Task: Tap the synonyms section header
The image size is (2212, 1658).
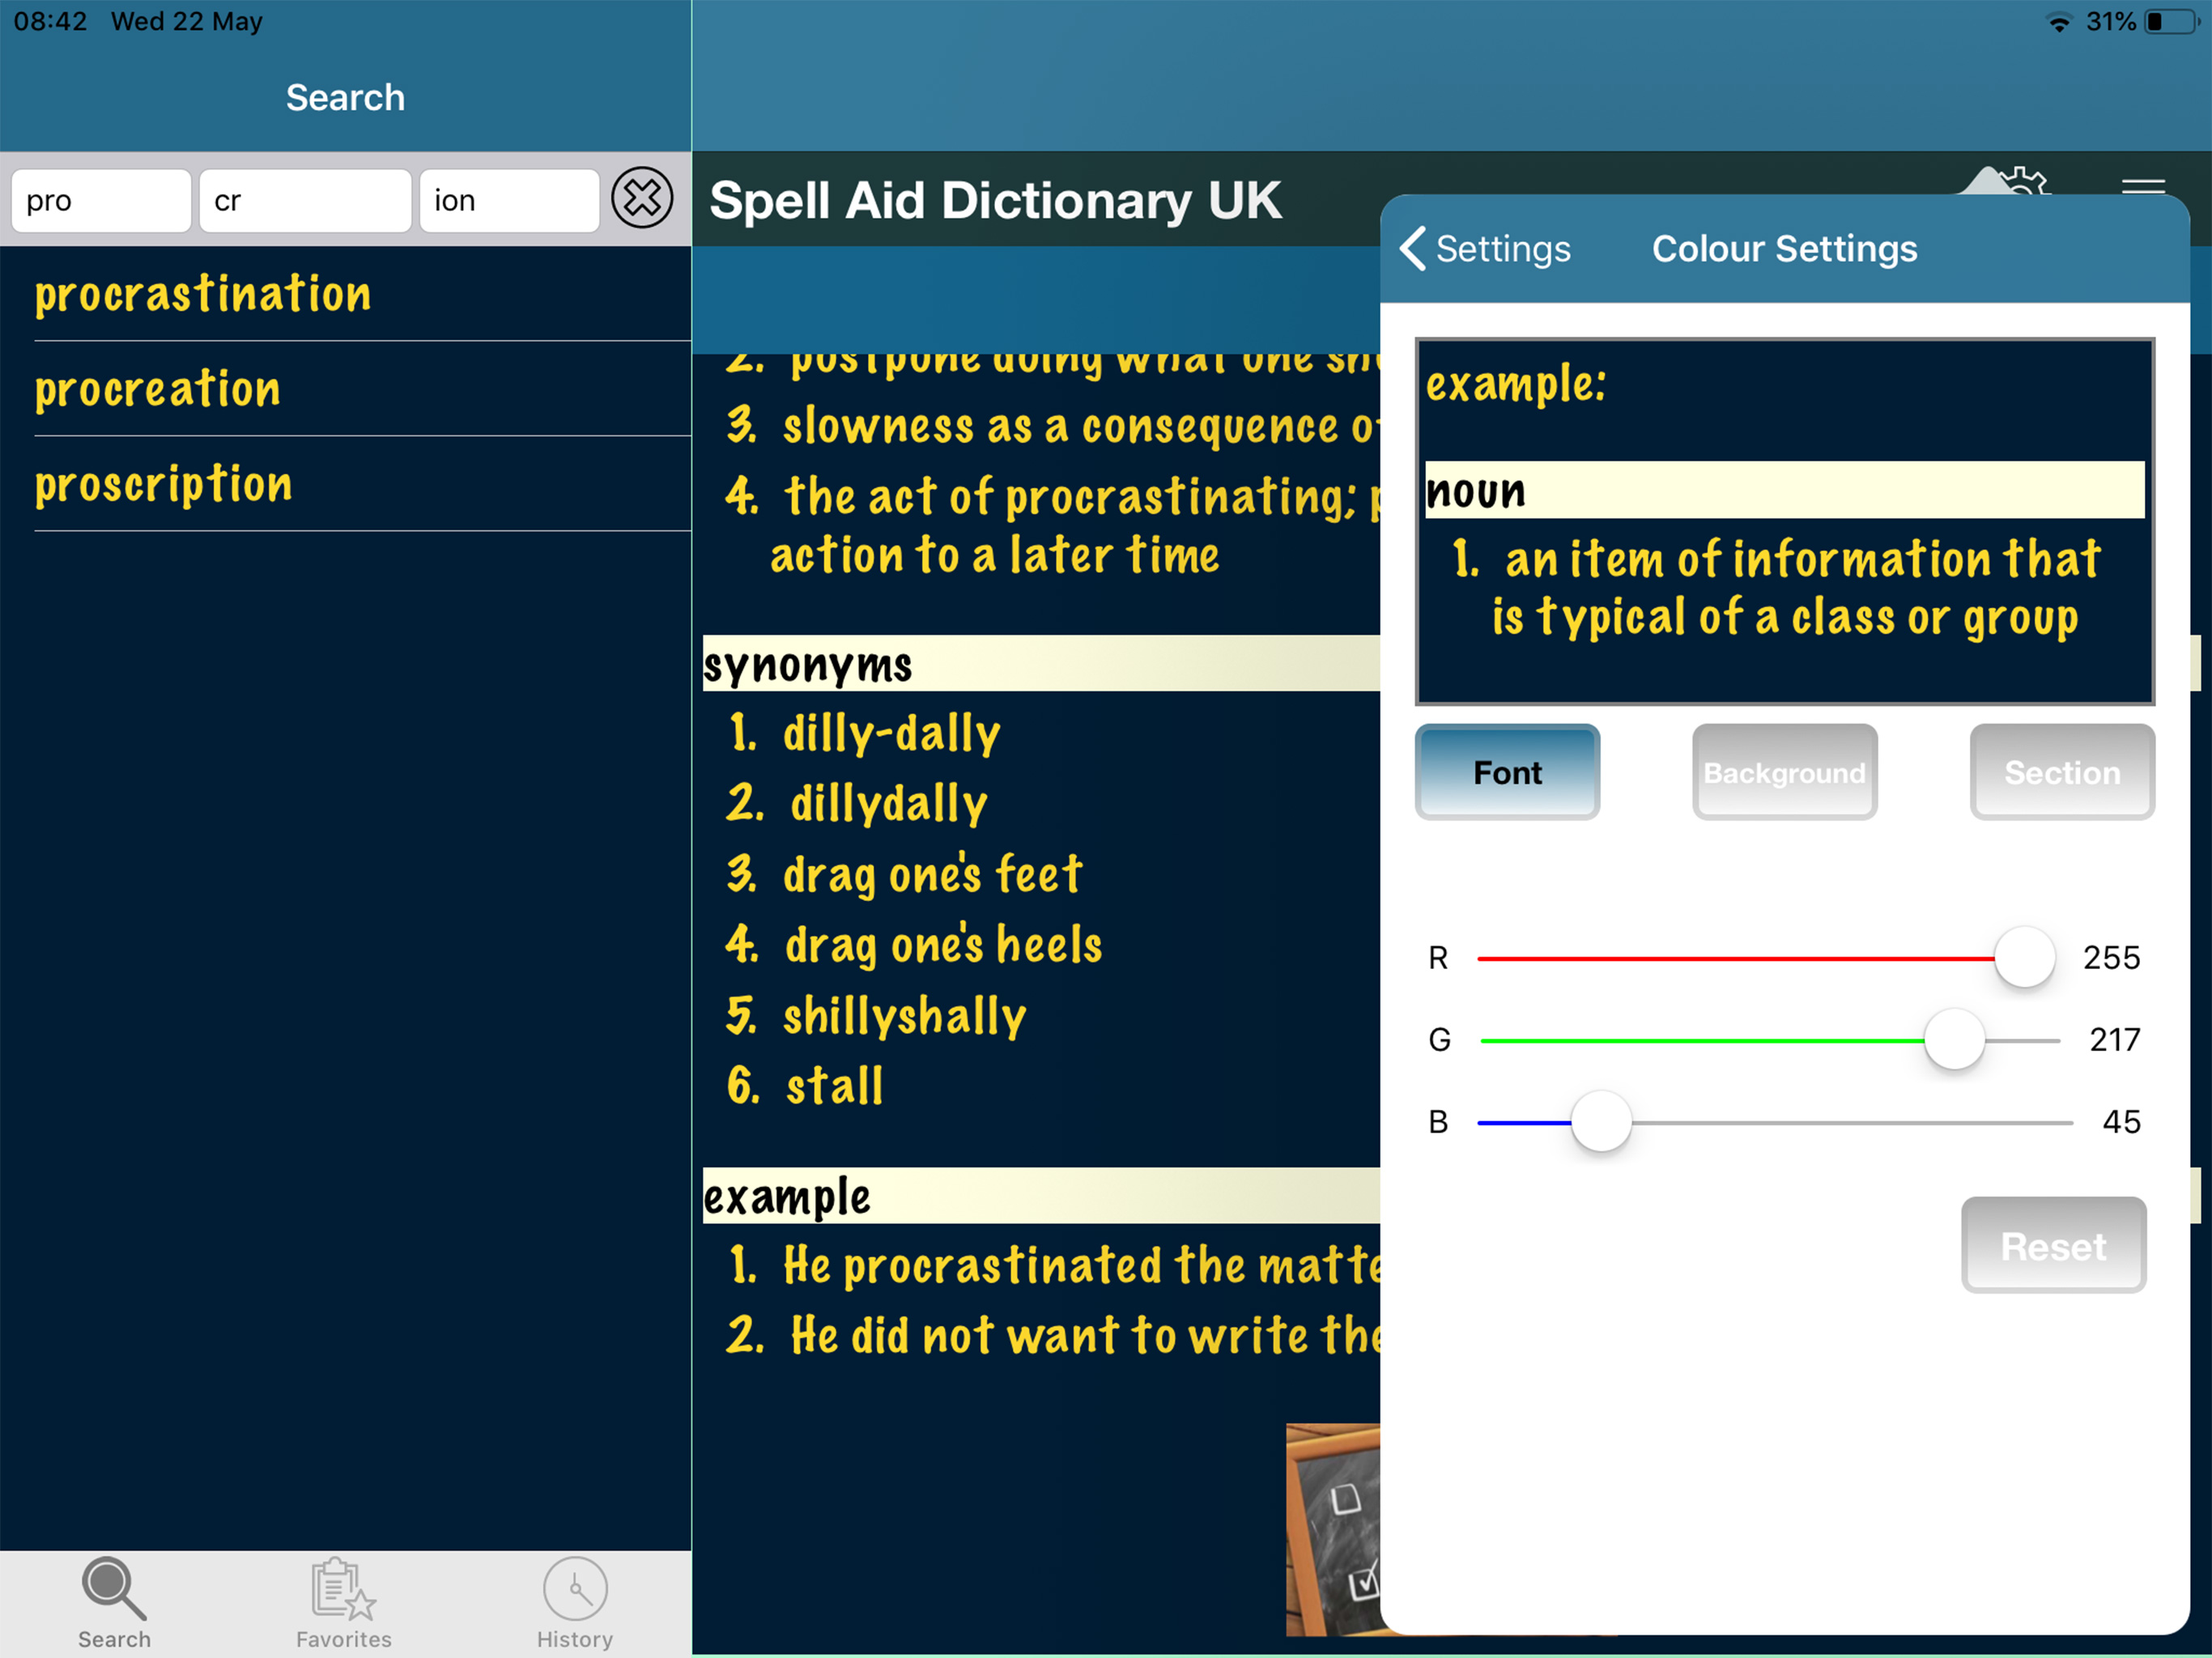Action: click(1041, 664)
